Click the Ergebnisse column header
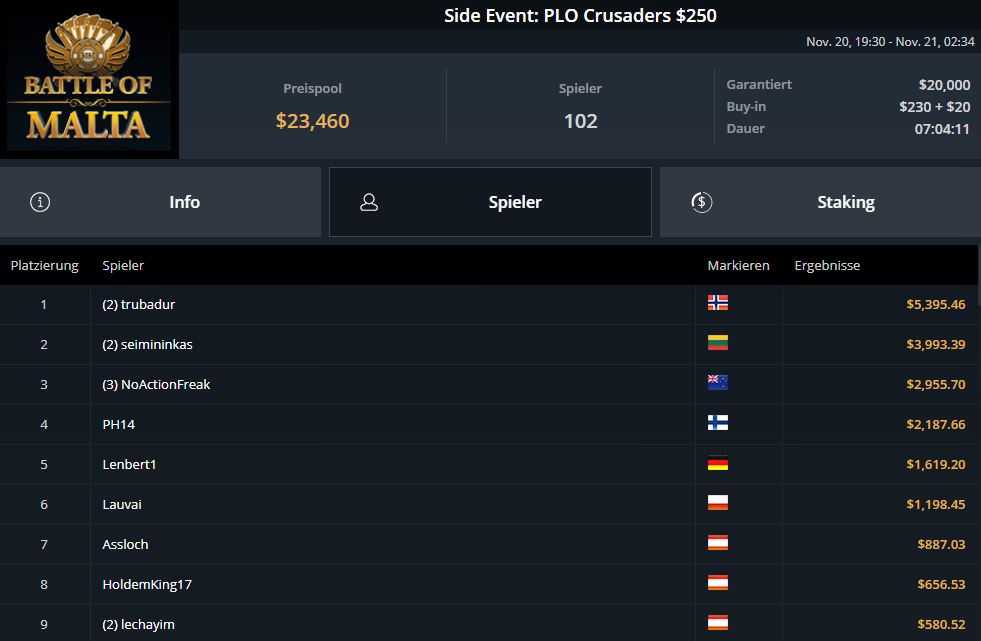The image size is (981, 641). [827, 265]
